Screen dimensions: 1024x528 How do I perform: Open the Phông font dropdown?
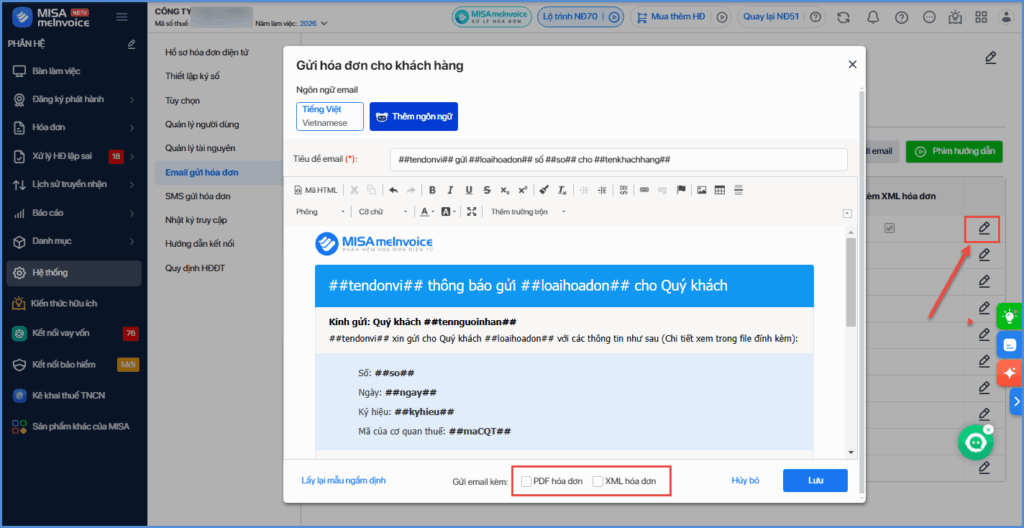(320, 212)
